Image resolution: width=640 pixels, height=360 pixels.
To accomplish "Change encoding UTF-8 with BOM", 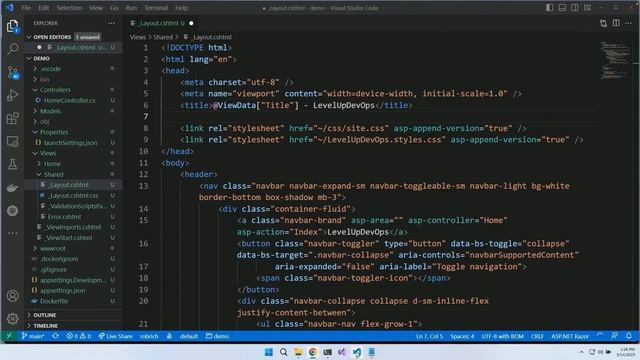I will 502,336.
